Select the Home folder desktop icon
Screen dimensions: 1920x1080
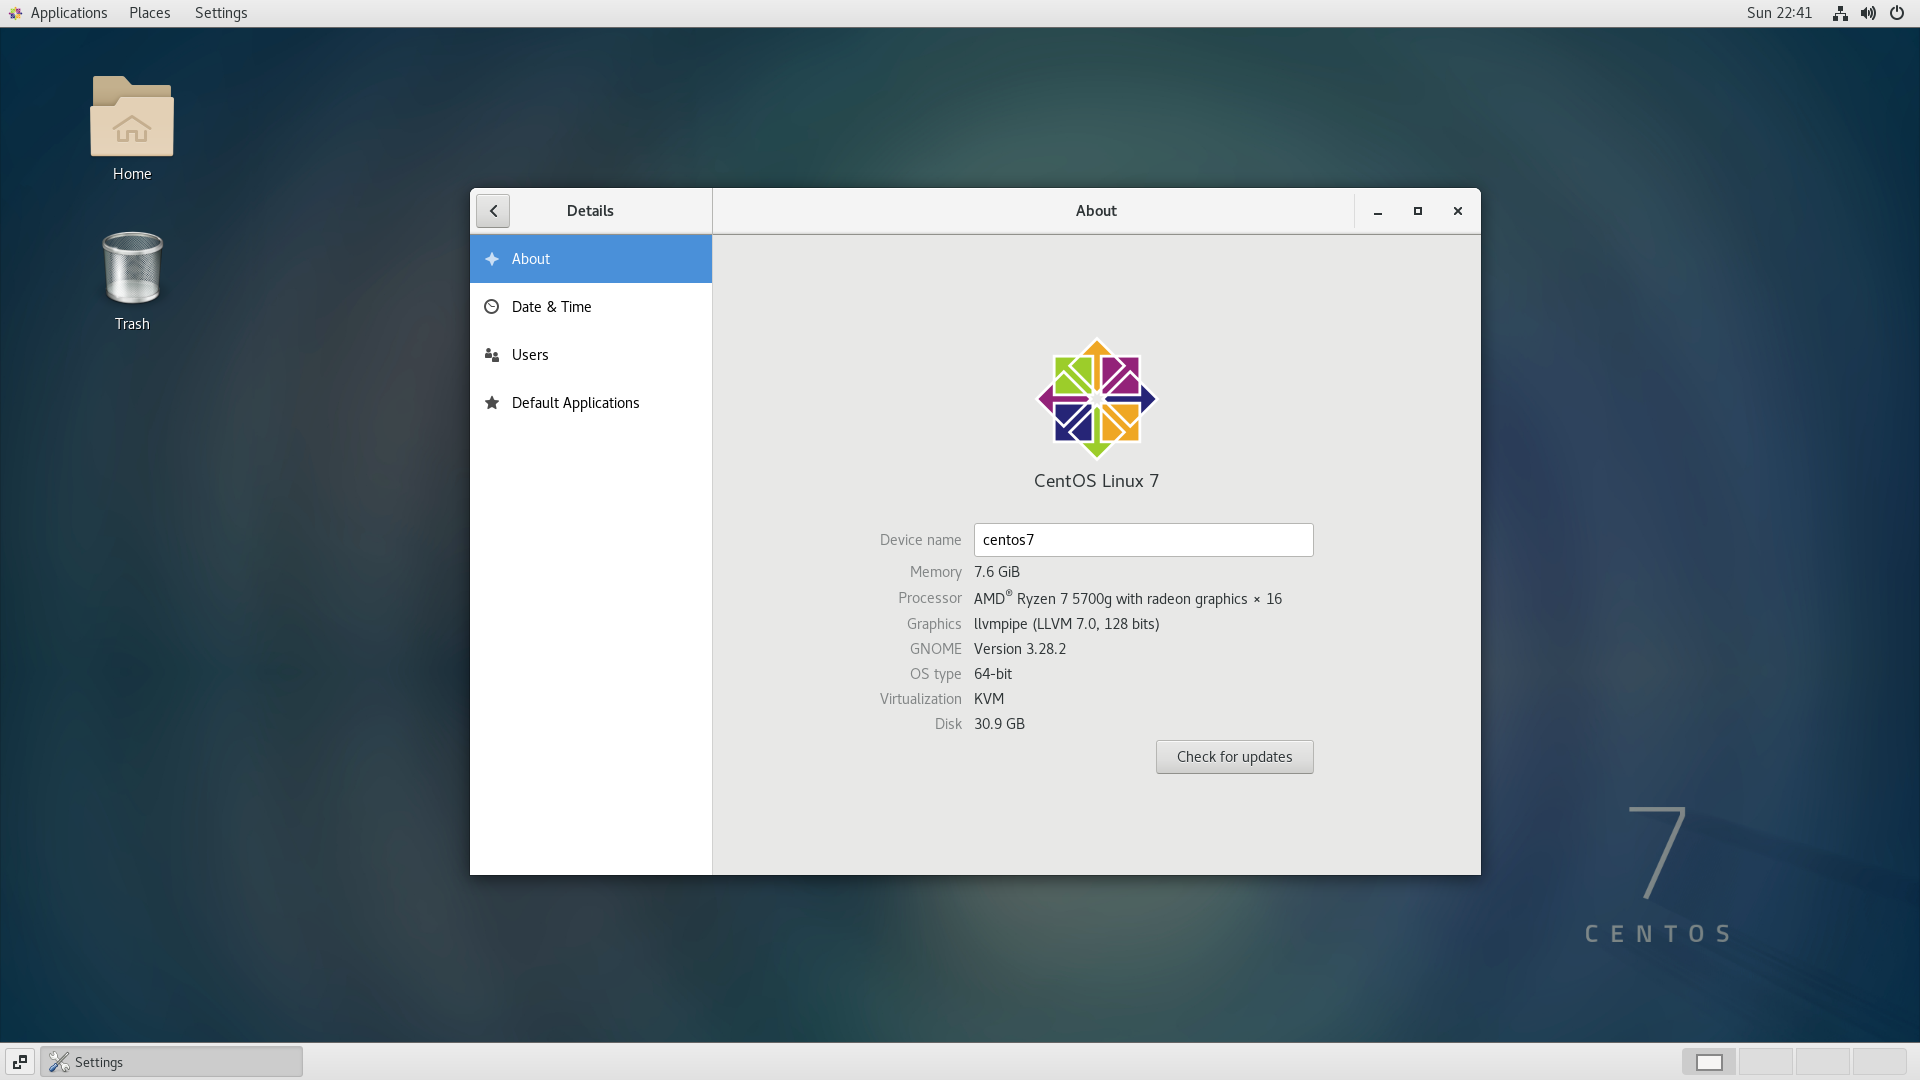[132, 118]
